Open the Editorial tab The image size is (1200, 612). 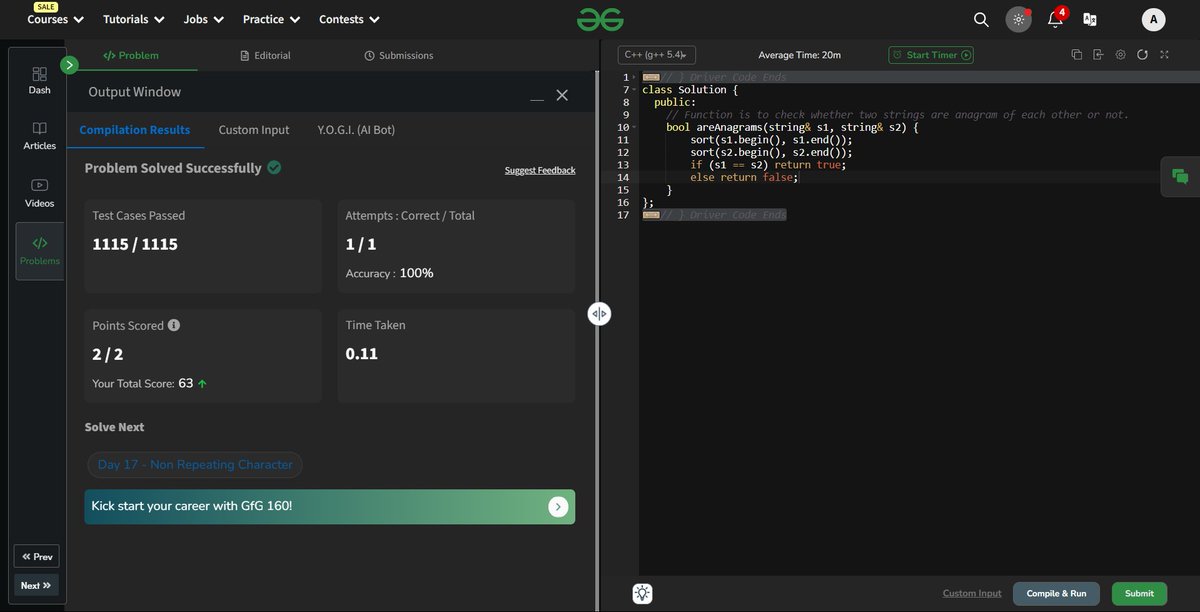(266, 55)
